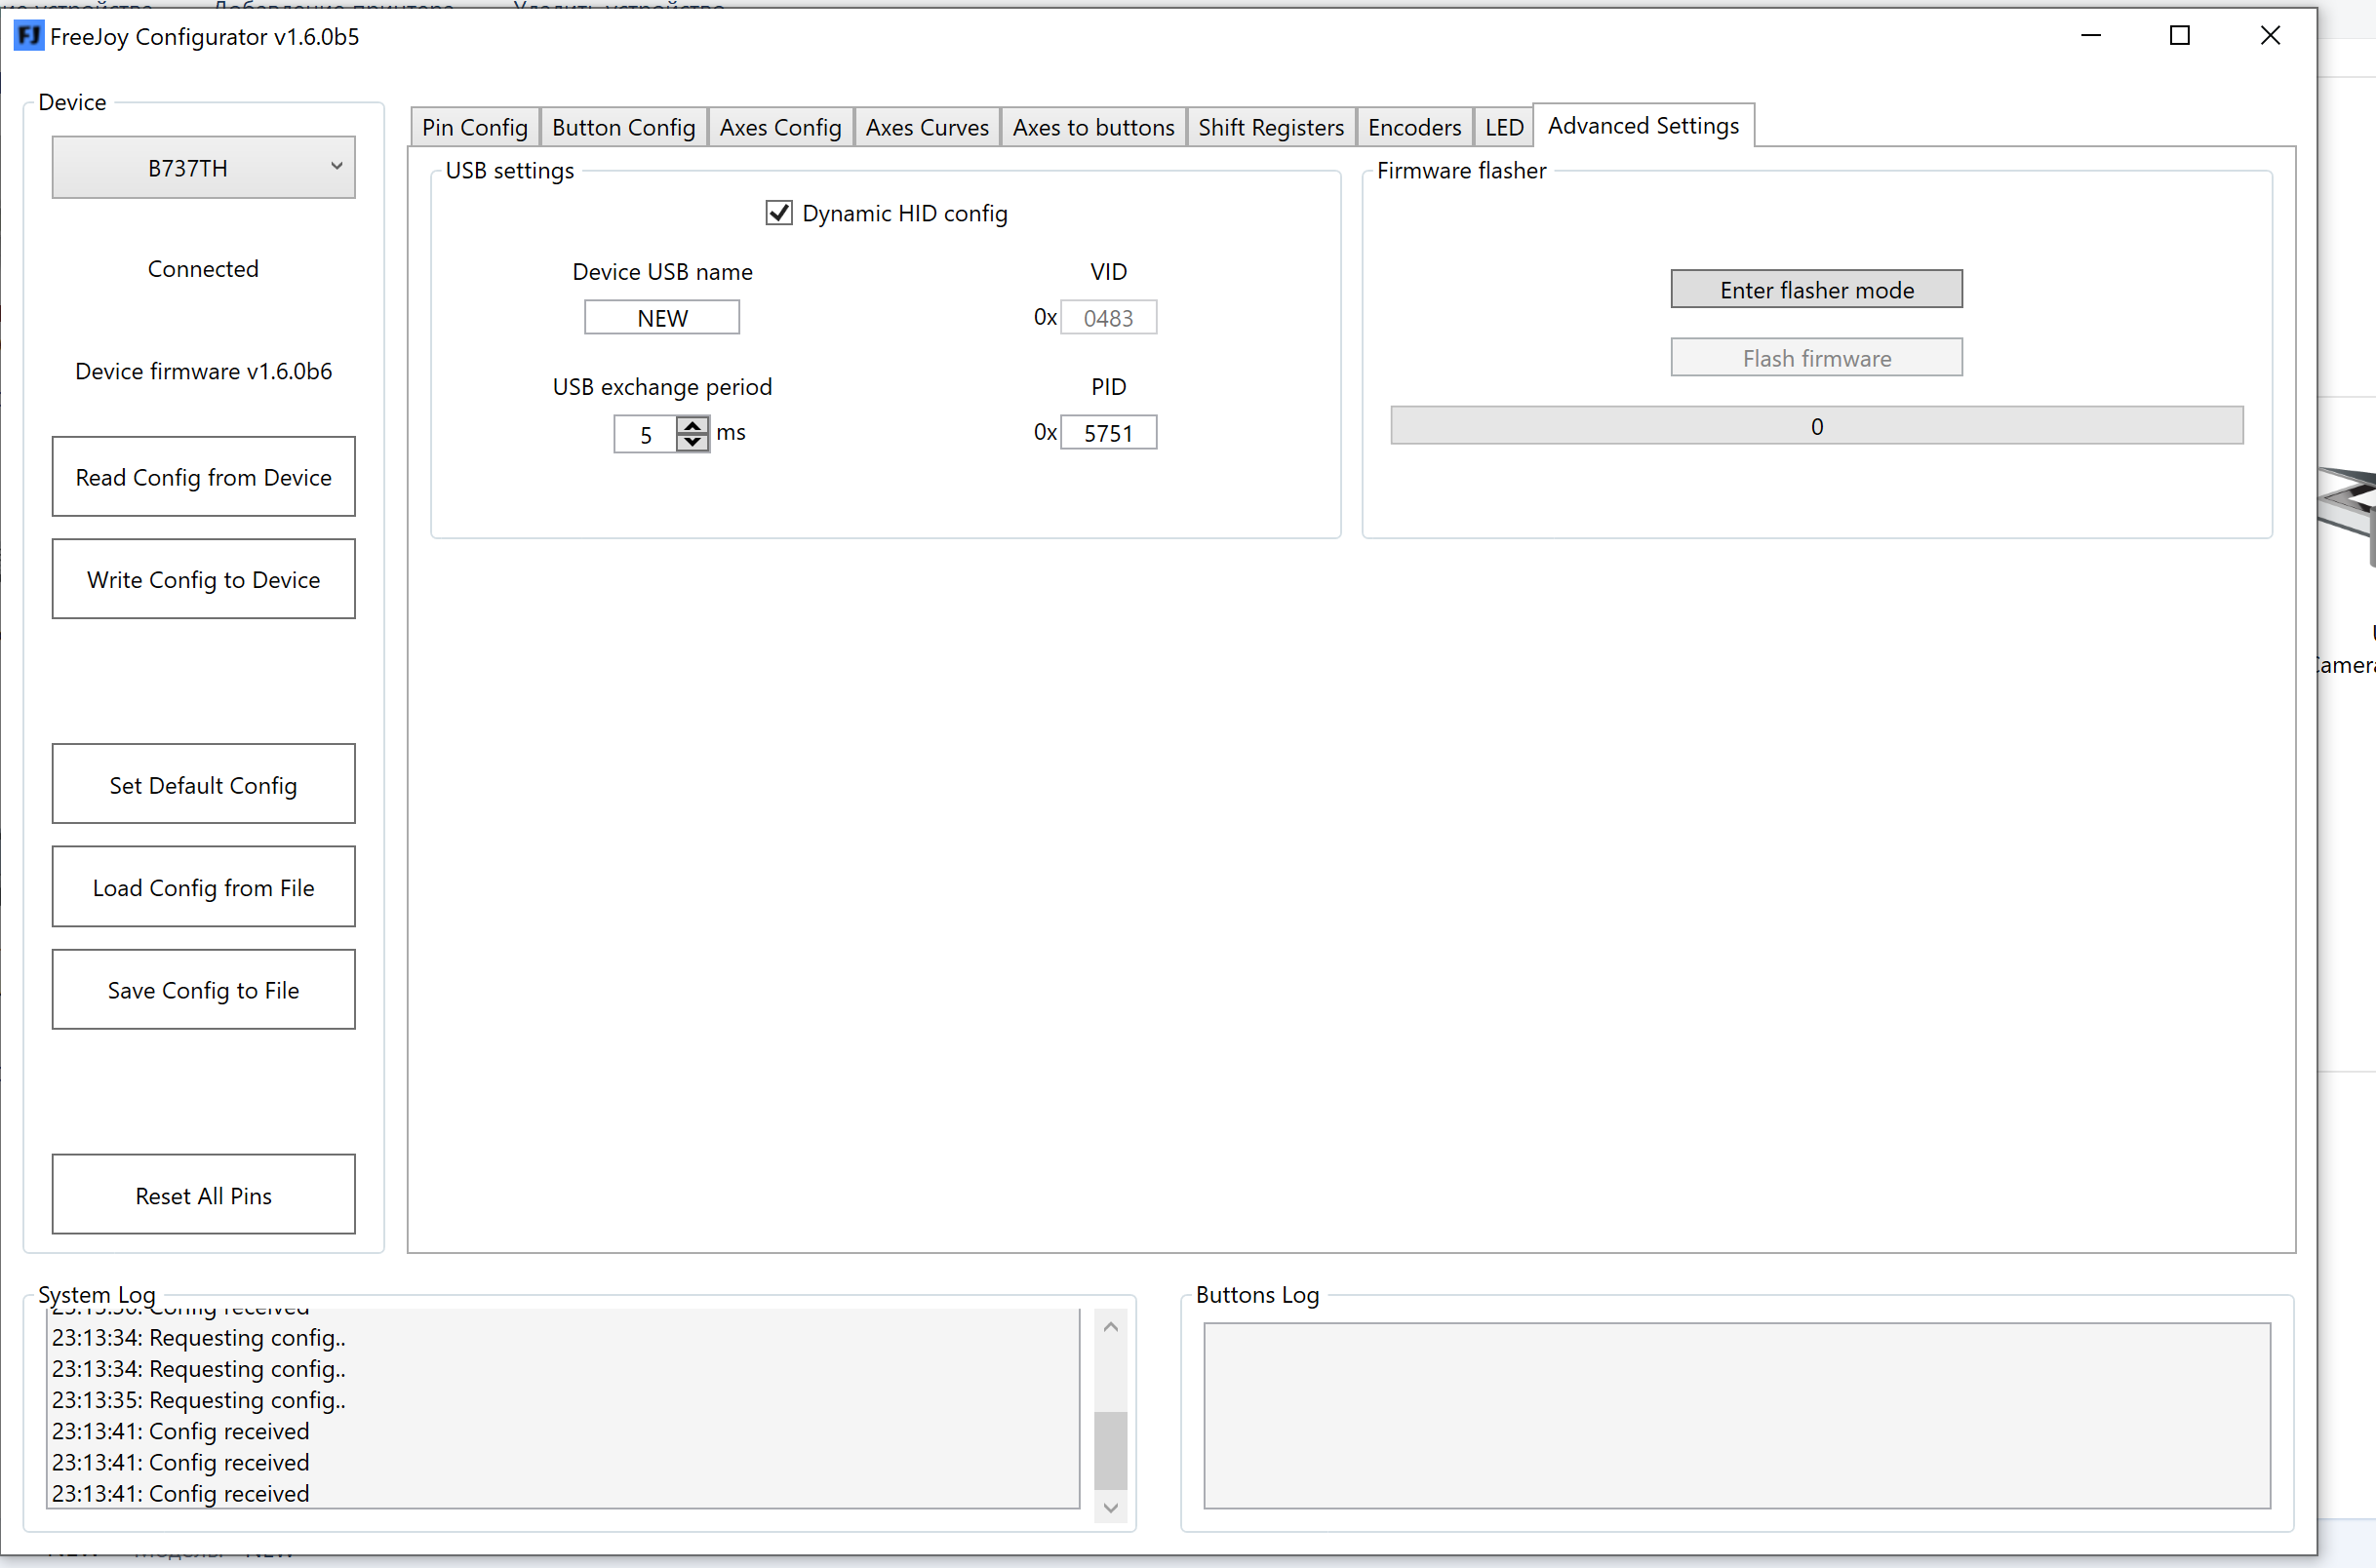Minimize the FreeJoy Configurator window

[2091, 36]
